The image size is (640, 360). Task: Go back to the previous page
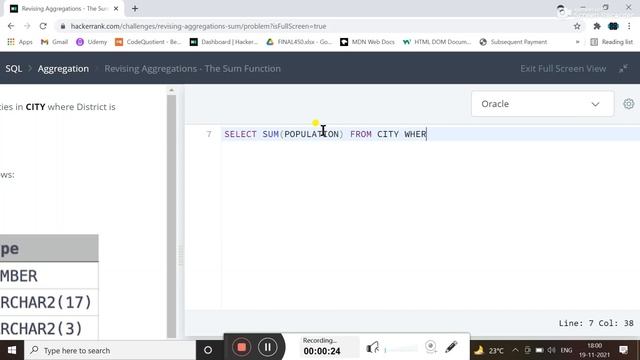click(11, 26)
